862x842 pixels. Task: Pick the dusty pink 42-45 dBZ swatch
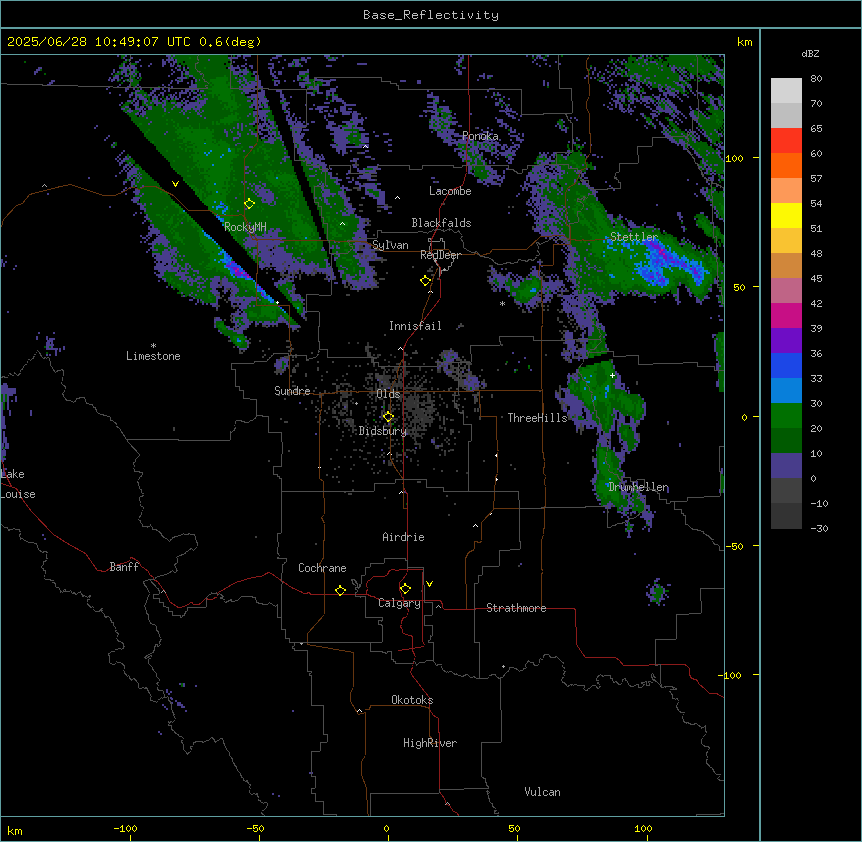(x=786, y=291)
